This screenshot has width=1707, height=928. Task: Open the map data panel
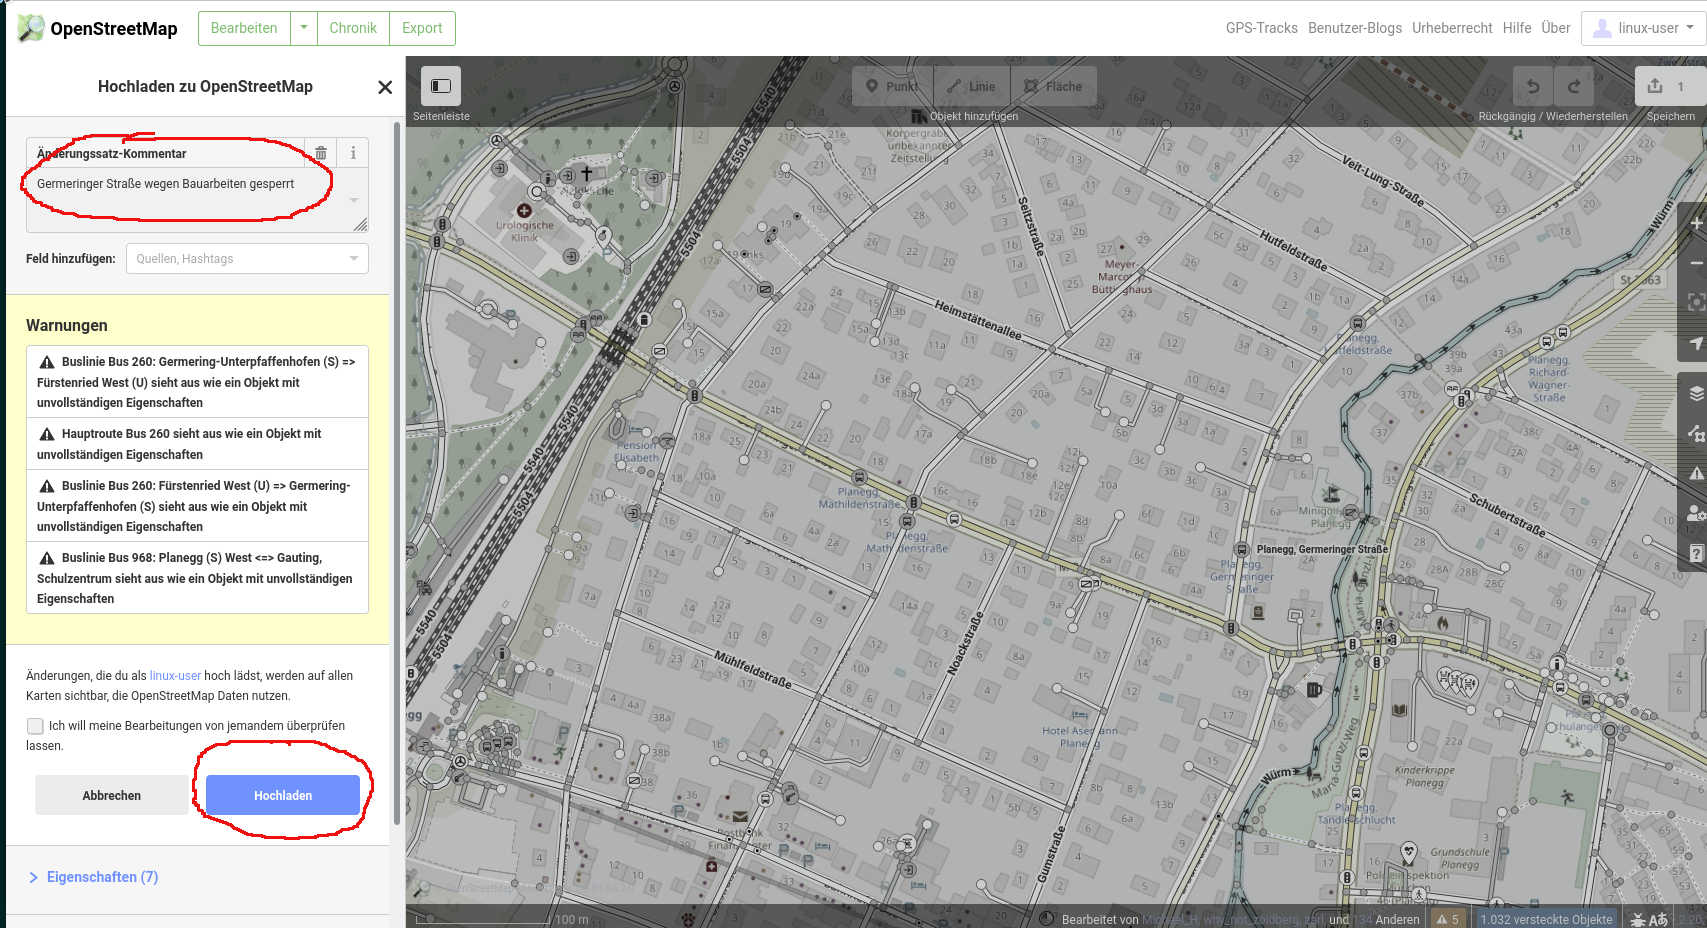[x=1695, y=433]
